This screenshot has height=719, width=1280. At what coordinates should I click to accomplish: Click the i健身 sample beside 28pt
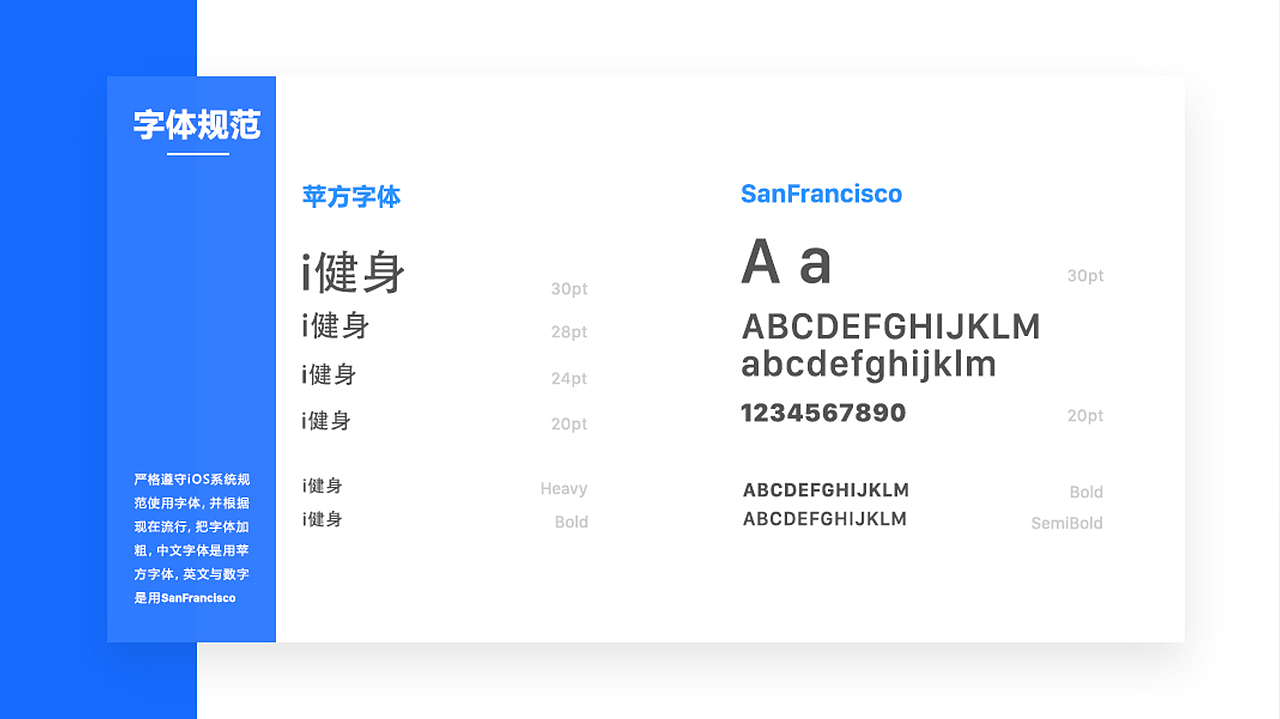pos(336,325)
